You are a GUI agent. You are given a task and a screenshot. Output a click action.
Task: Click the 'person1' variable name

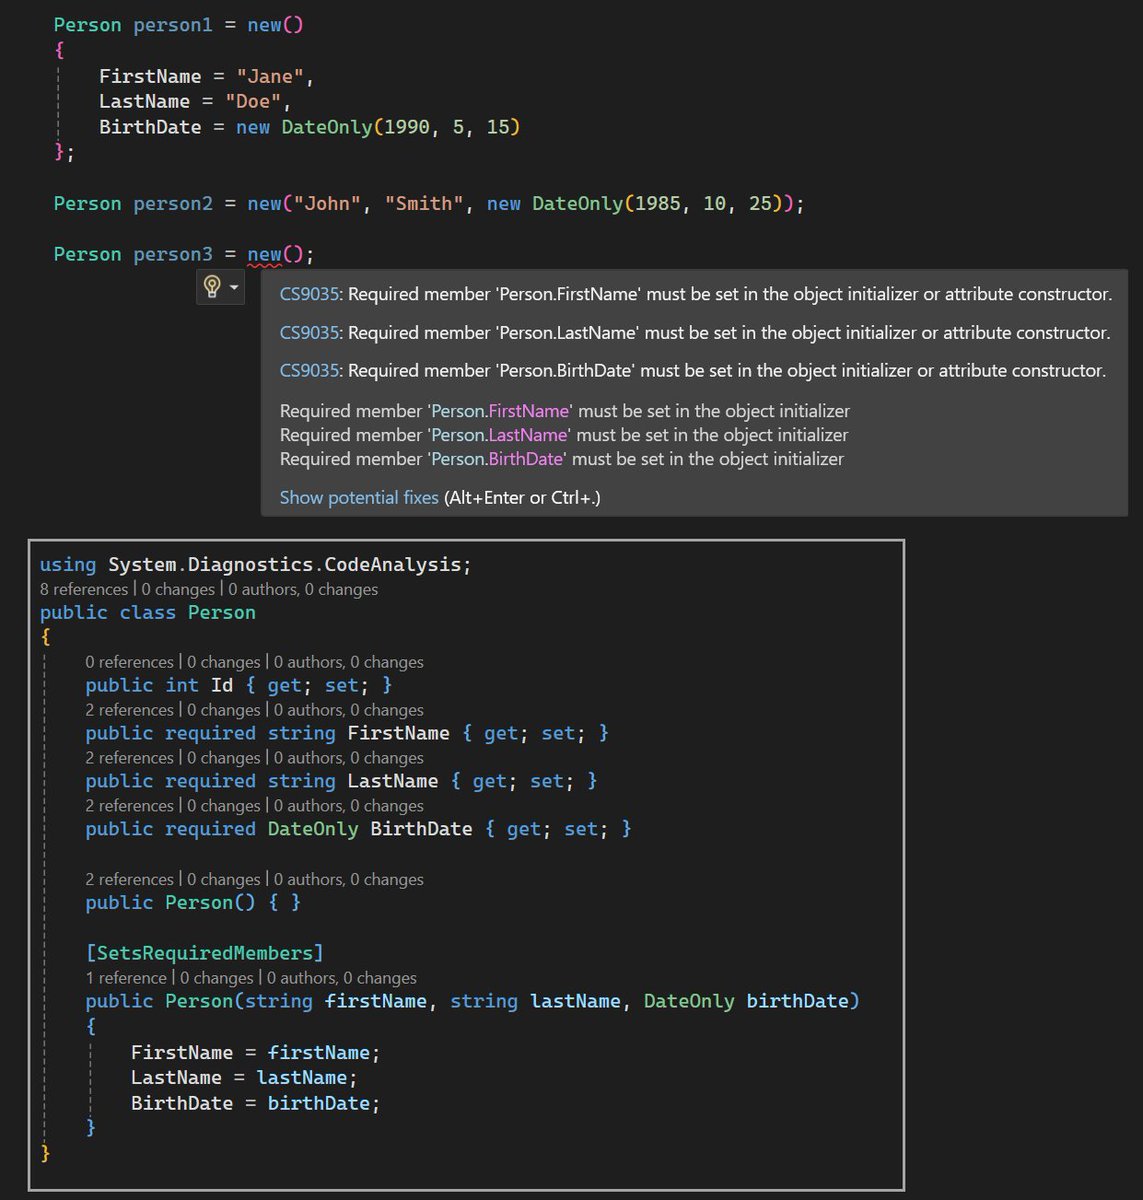(173, 25)
